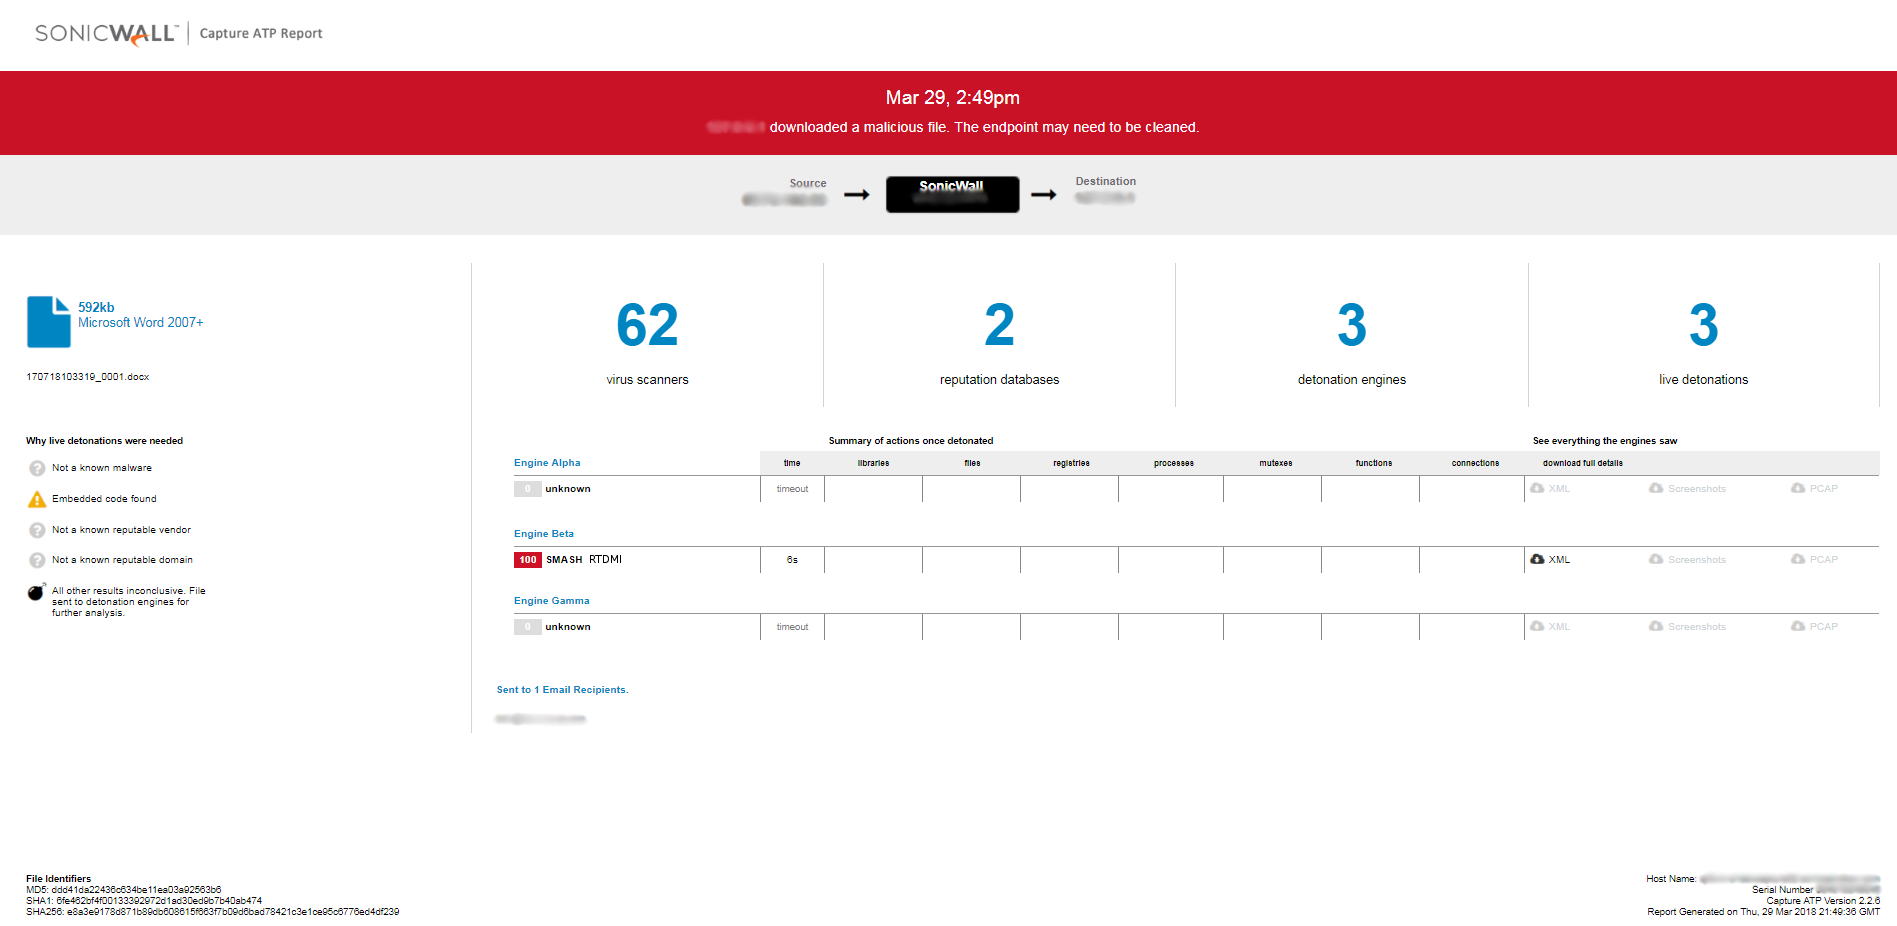The image size is (1897, 926).
Task: Open the Engine Alpha link
Action: 547,463
